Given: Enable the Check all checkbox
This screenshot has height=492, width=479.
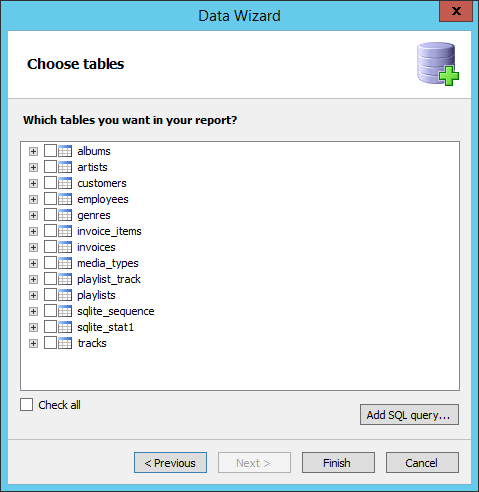Looking at the screenshot, I should 26,405.
